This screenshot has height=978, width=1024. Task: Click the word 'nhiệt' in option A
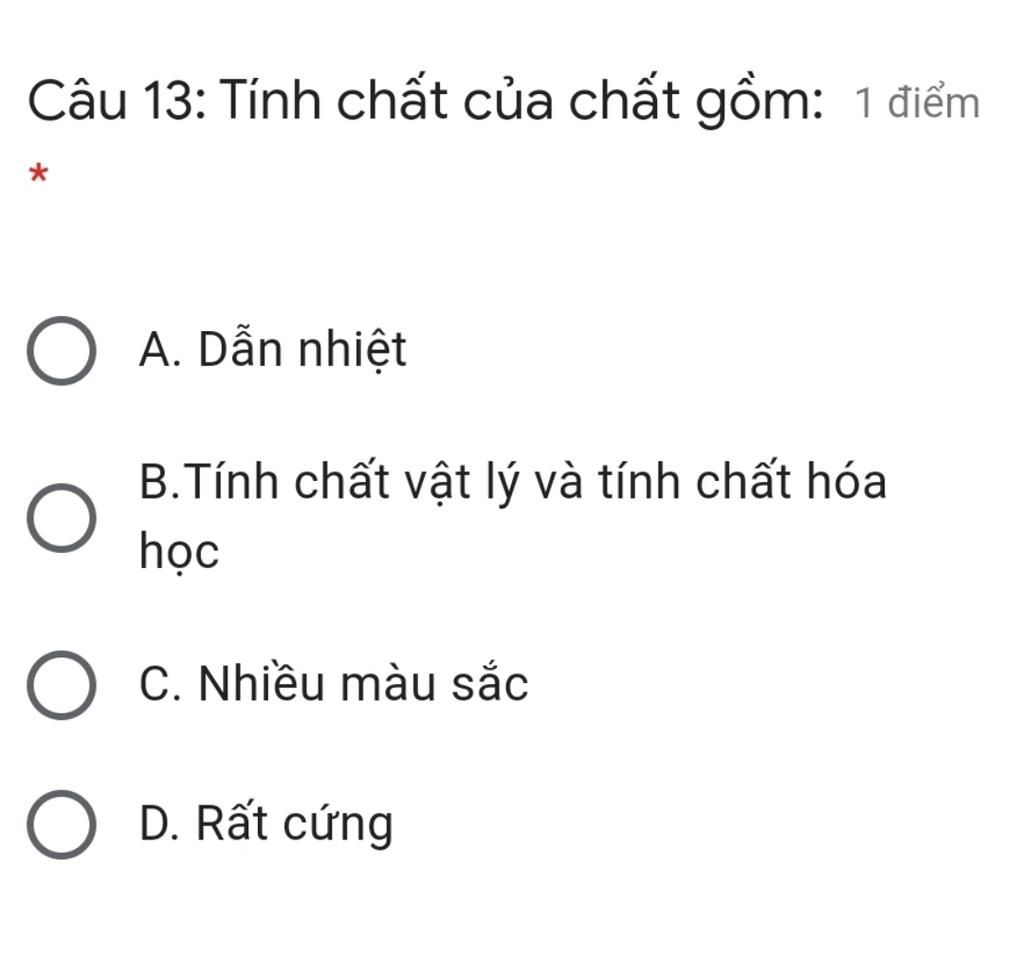pyautogui.click(x=353, y=351)
